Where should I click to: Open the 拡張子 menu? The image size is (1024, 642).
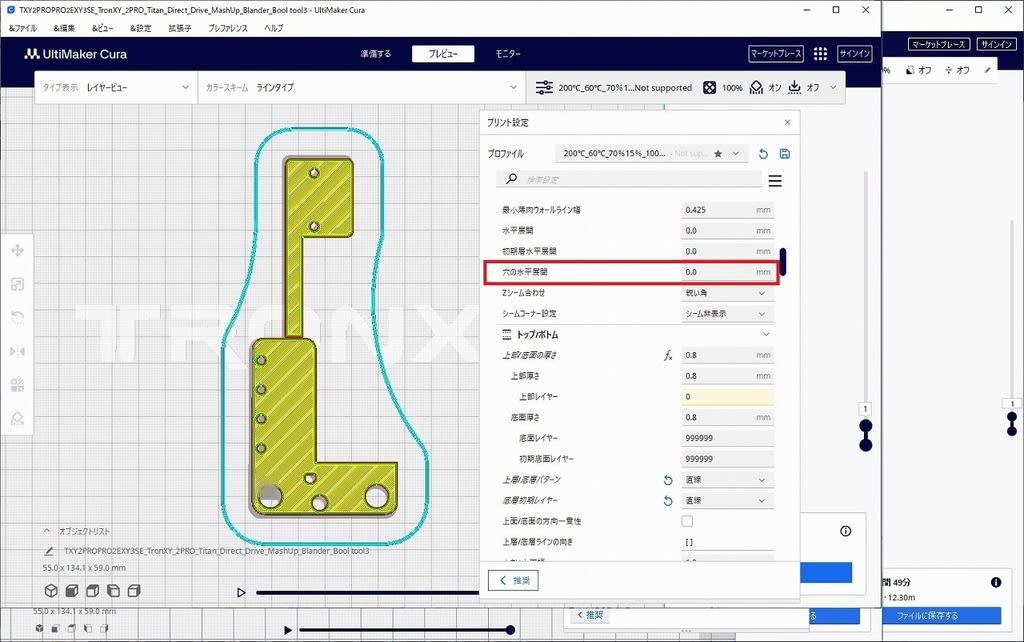tap(180, 28)
